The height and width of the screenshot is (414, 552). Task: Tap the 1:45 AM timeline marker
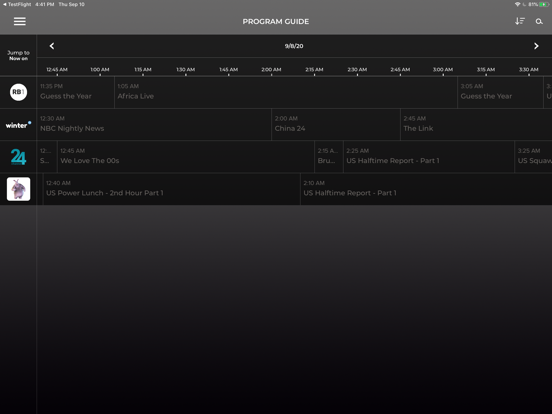pos(228,70)
